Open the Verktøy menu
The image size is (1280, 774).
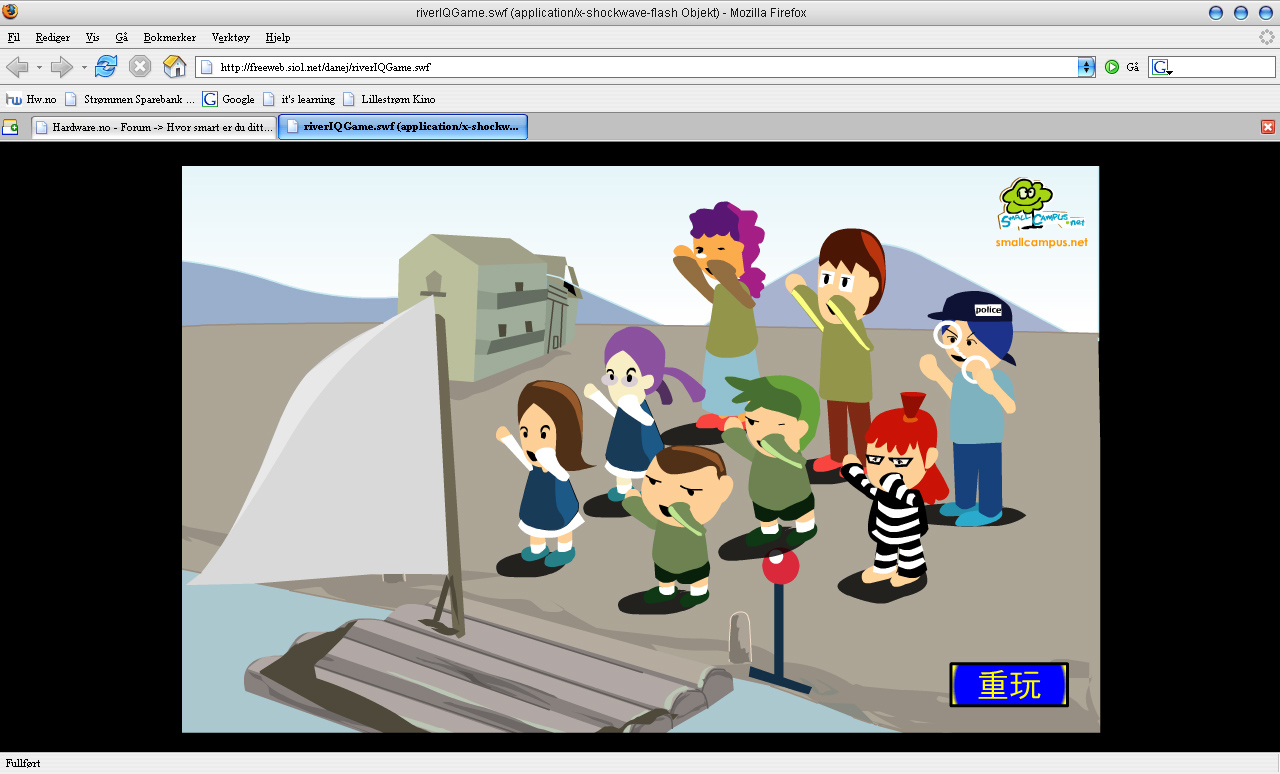(x=231, y=37)
